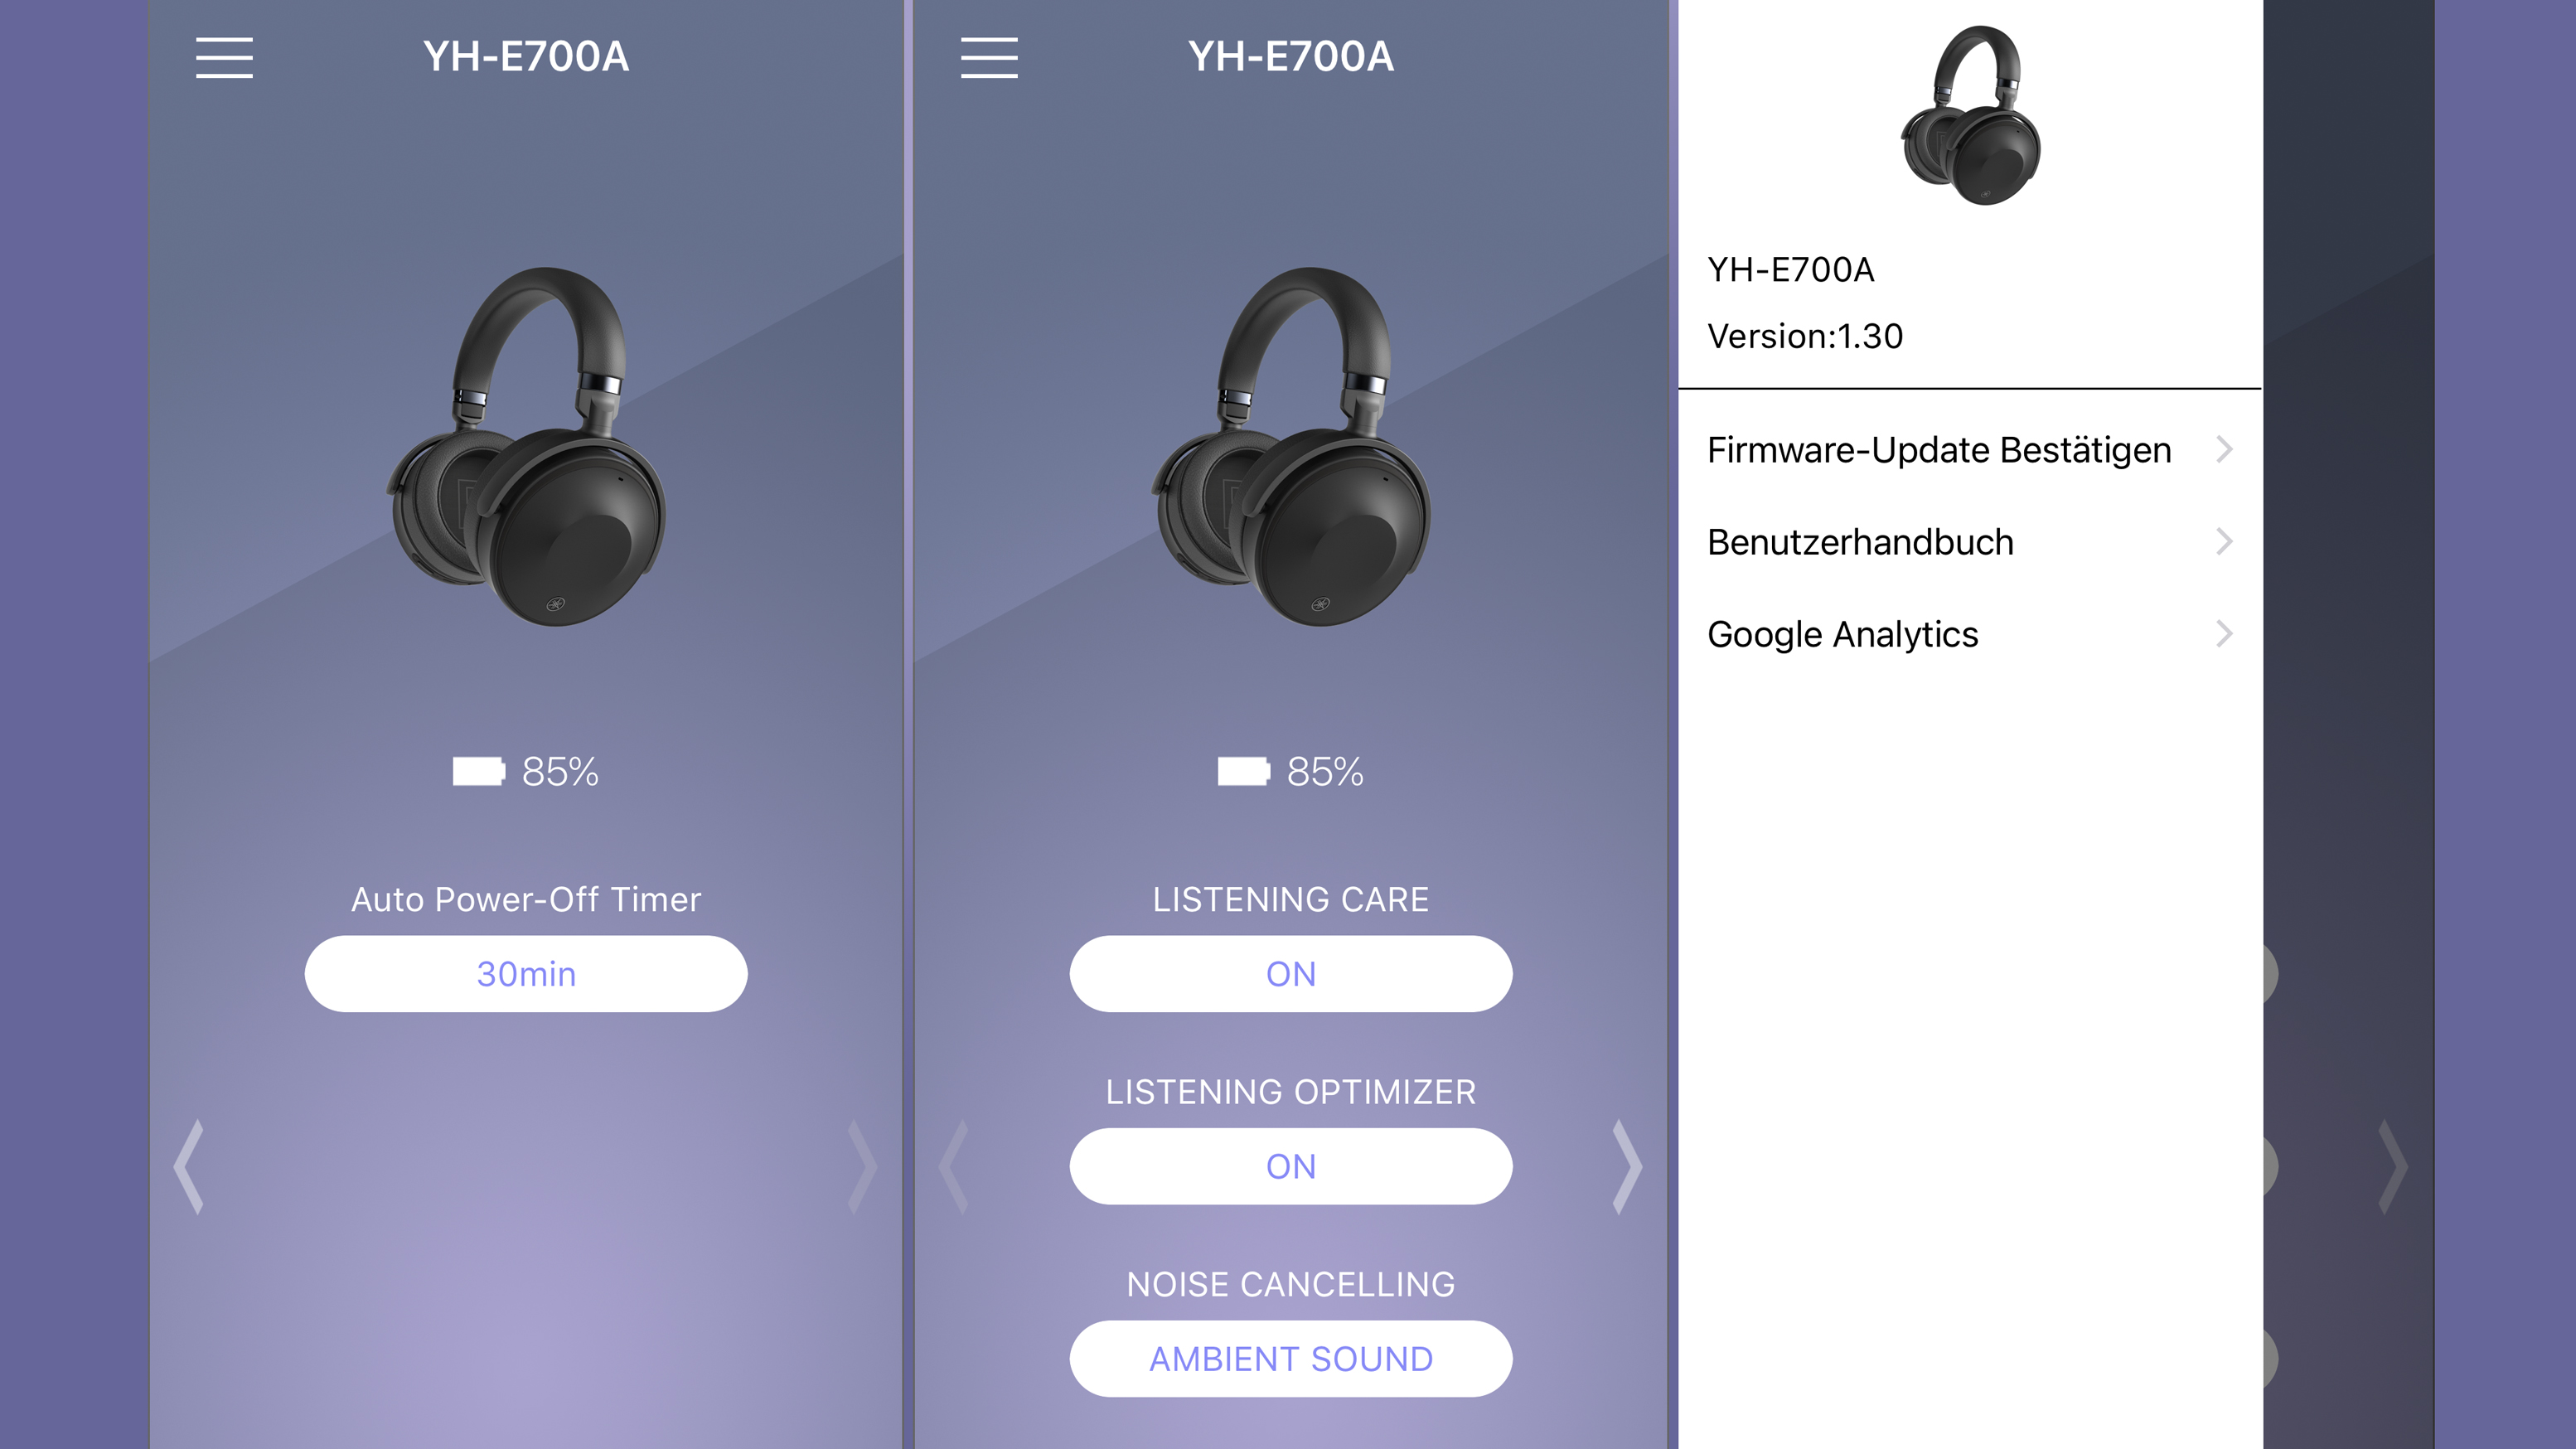Open the 30min Auto Power-Off Timer selector
Screen dimensions: 2576x1449
(526, 974)
